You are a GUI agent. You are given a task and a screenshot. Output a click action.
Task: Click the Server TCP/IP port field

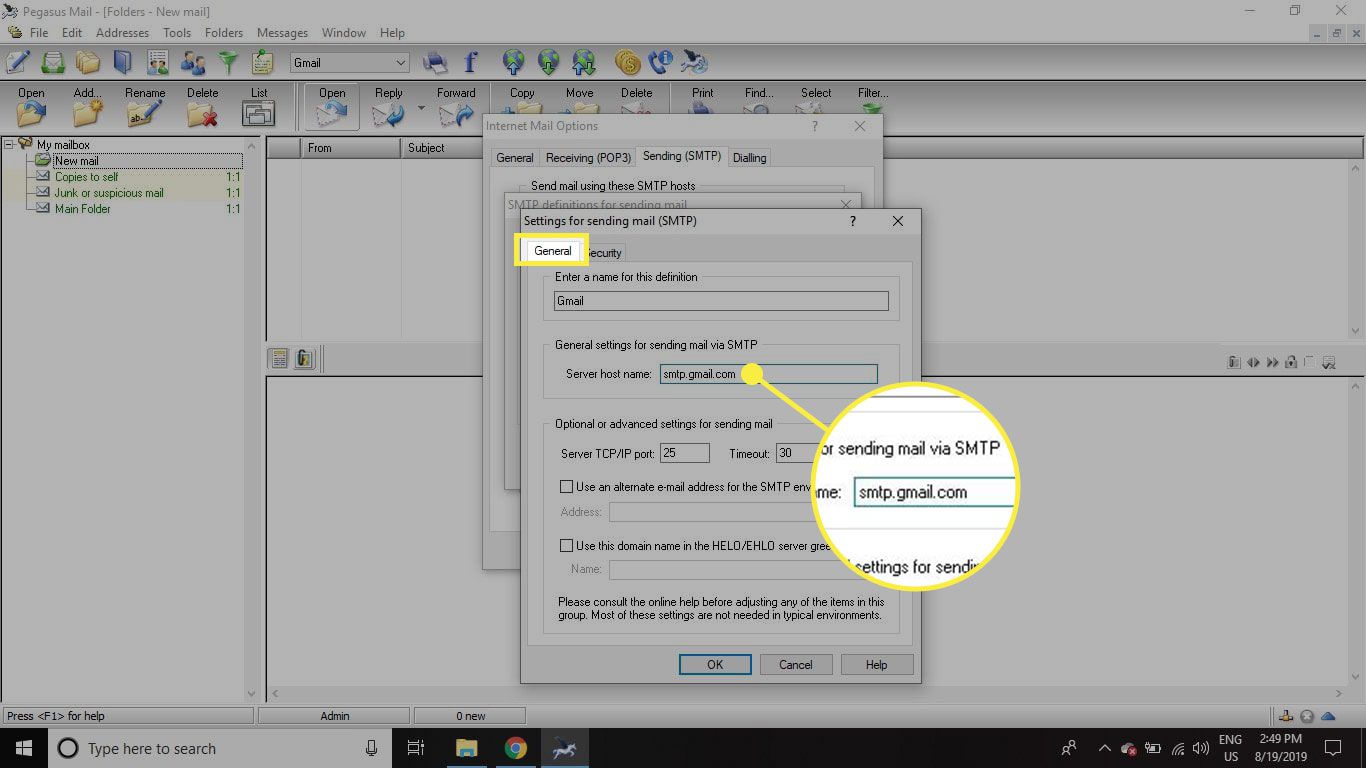coord(684,453)
